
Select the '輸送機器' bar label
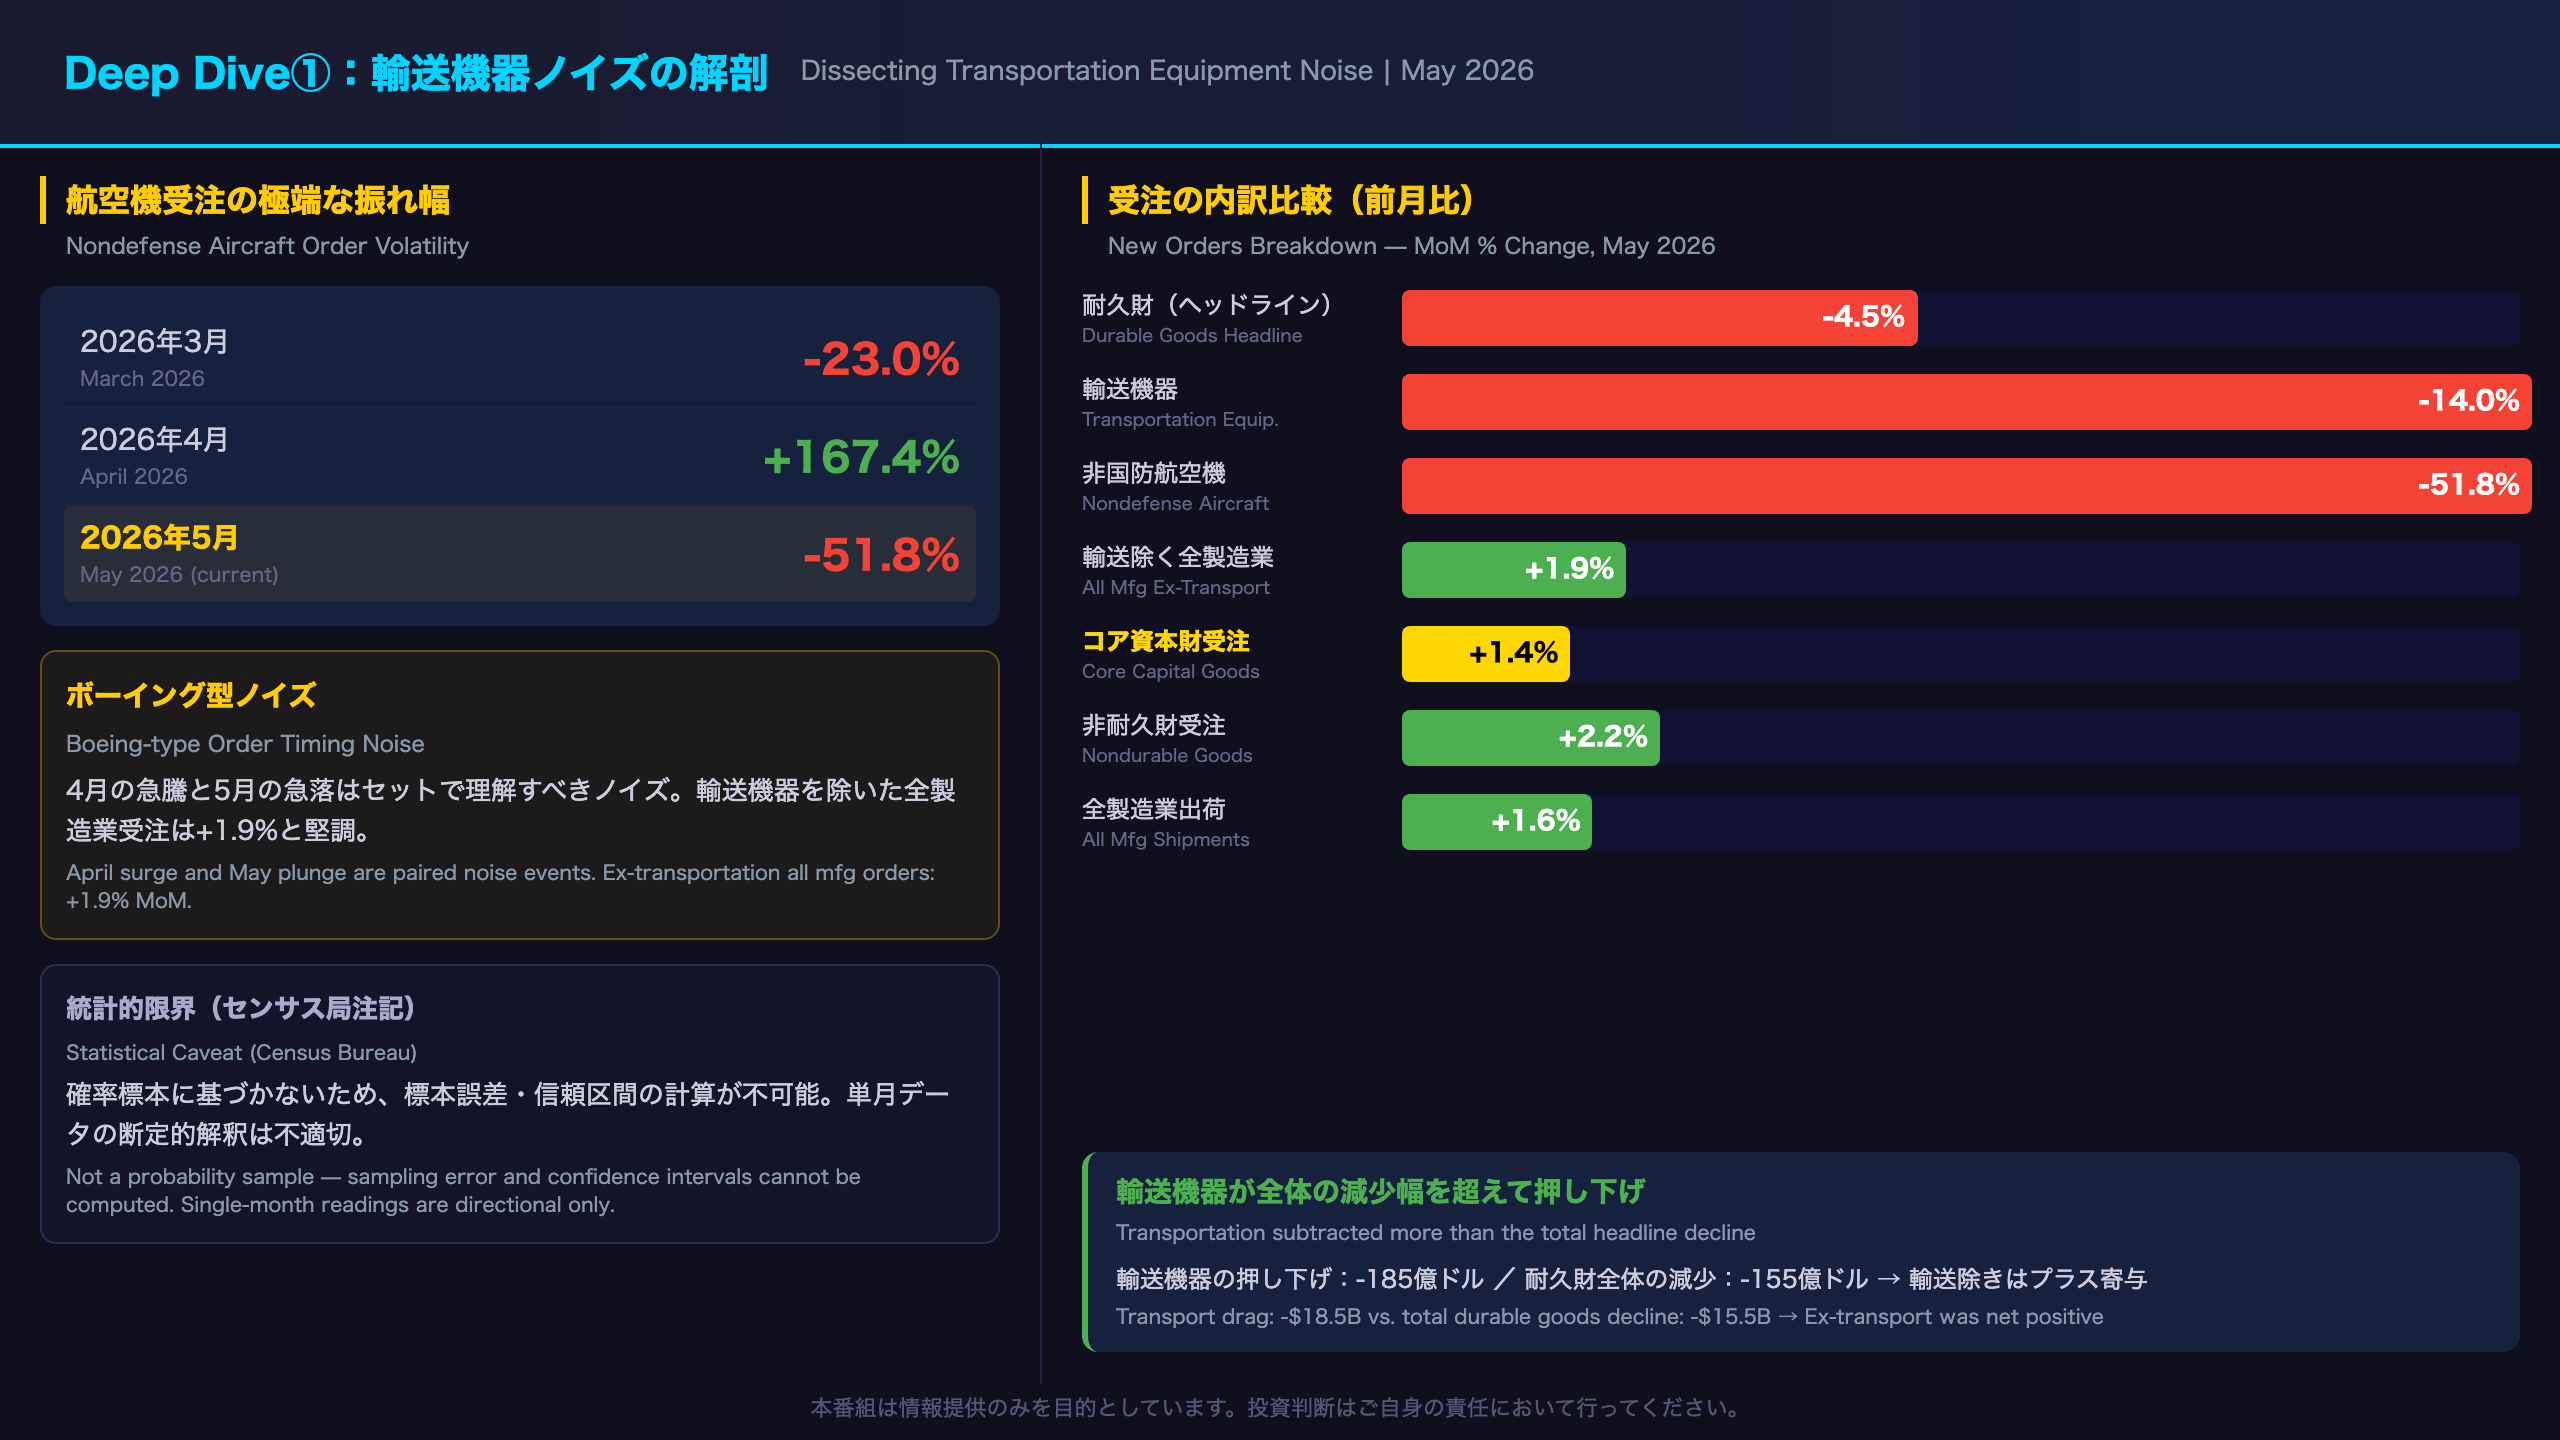point(1130,389)
